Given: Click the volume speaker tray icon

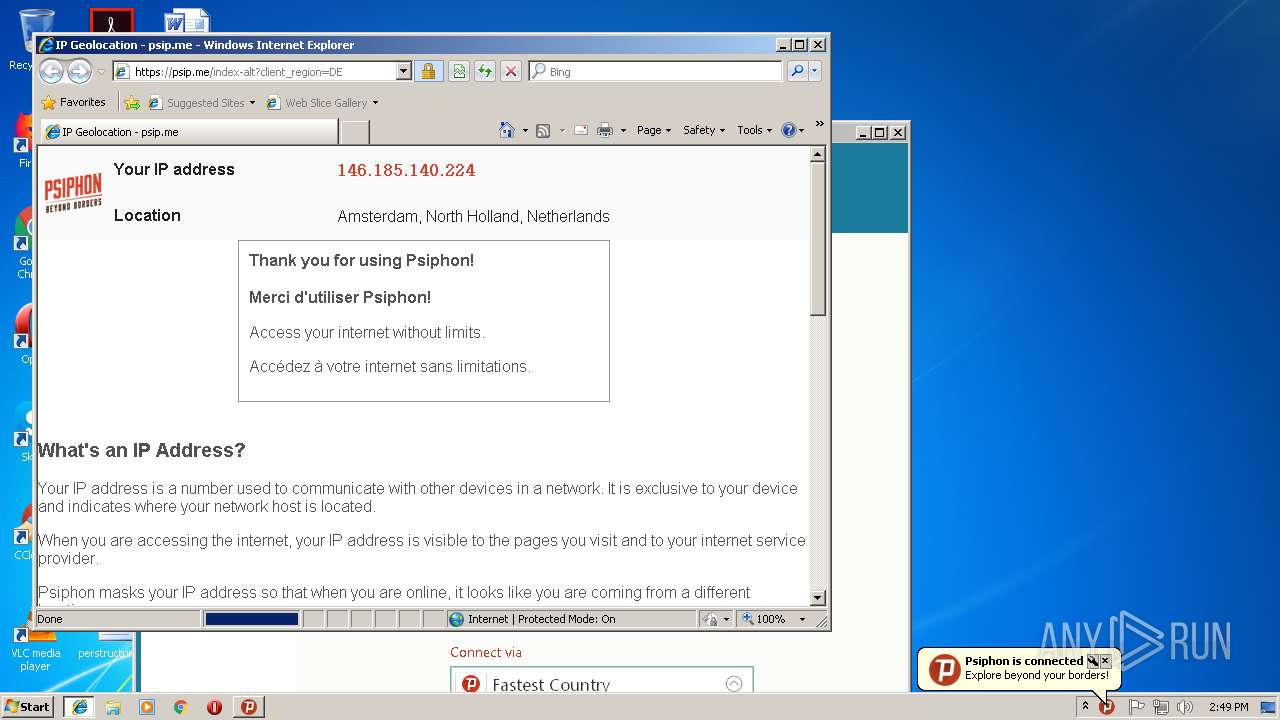Looking at the screenshot, I should [1186, 707].
